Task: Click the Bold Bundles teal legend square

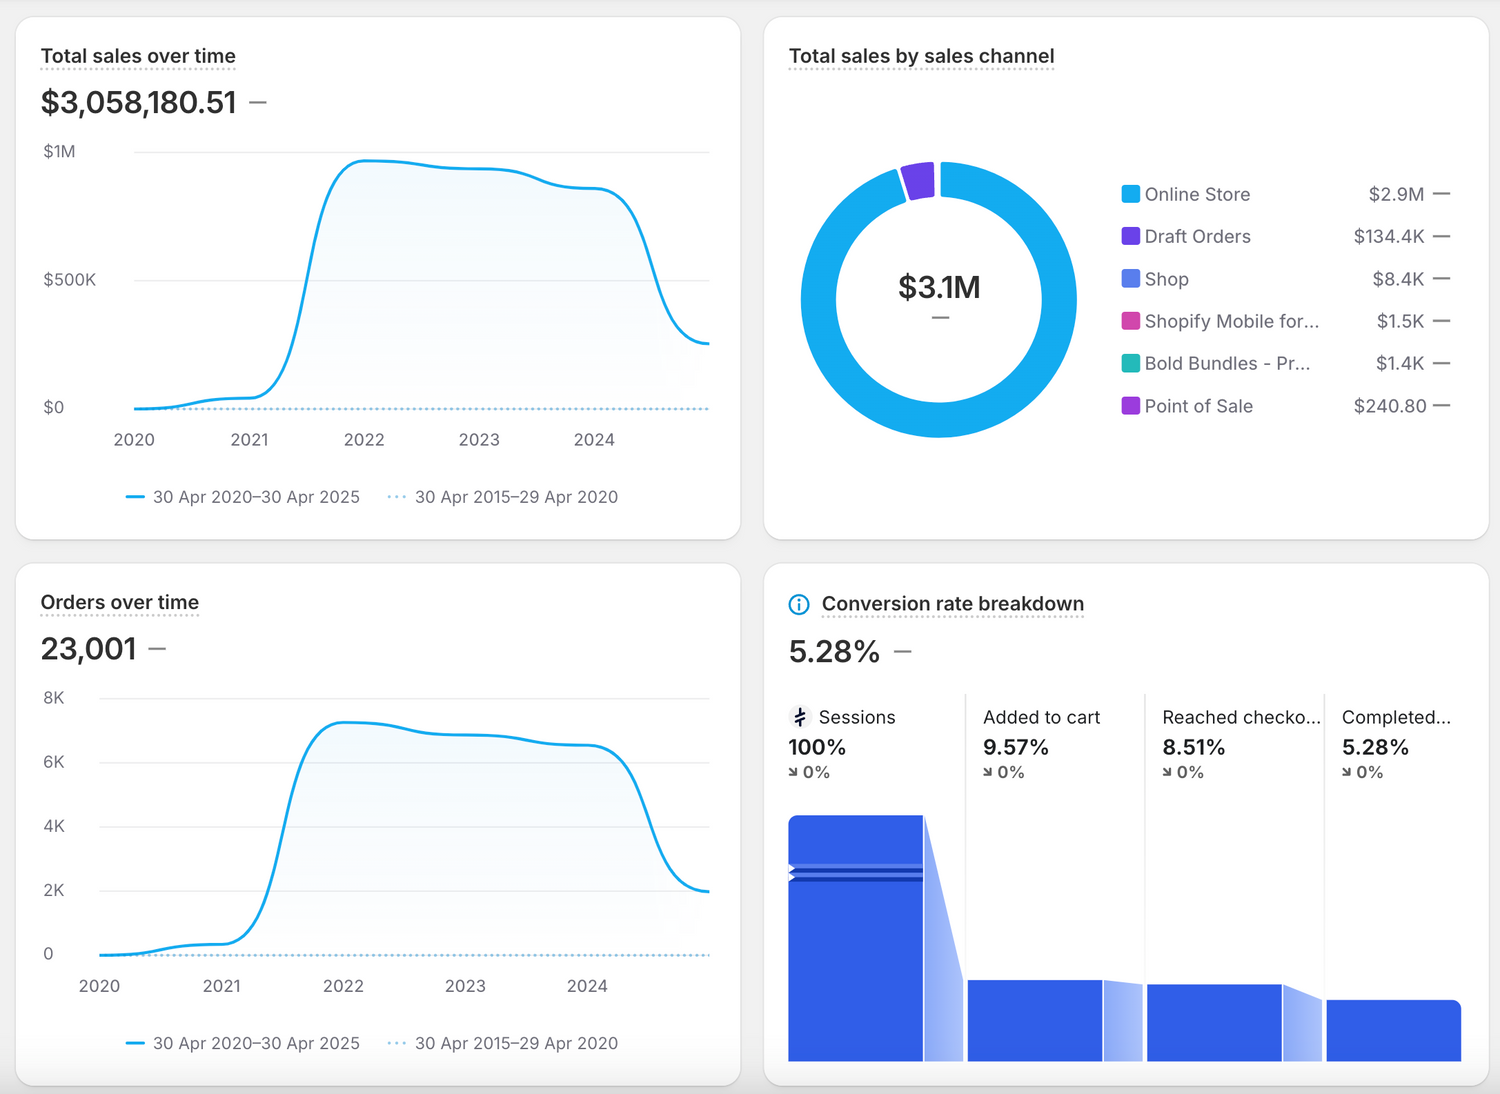Action: click(1130, 363)
